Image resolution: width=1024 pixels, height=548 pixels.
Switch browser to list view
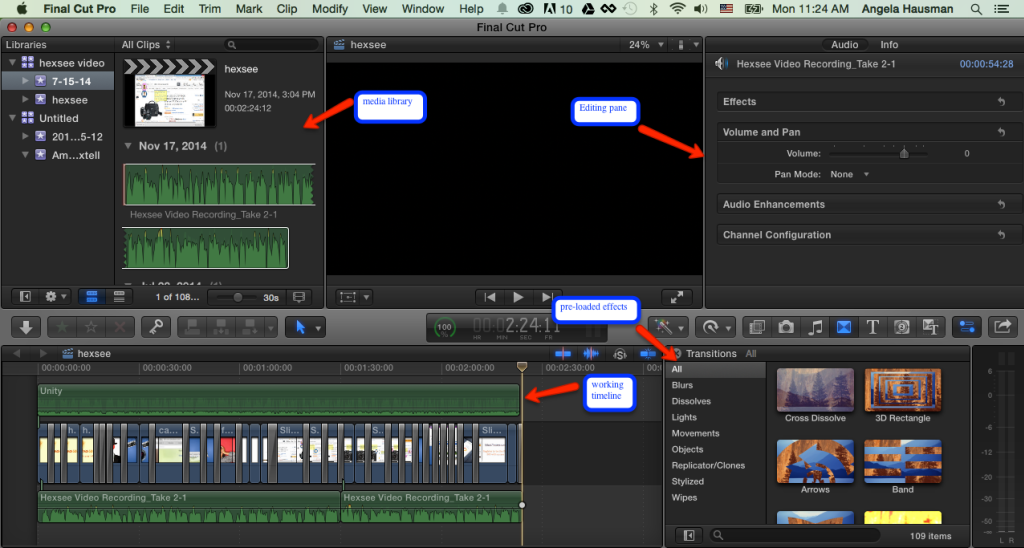point(119,297)
